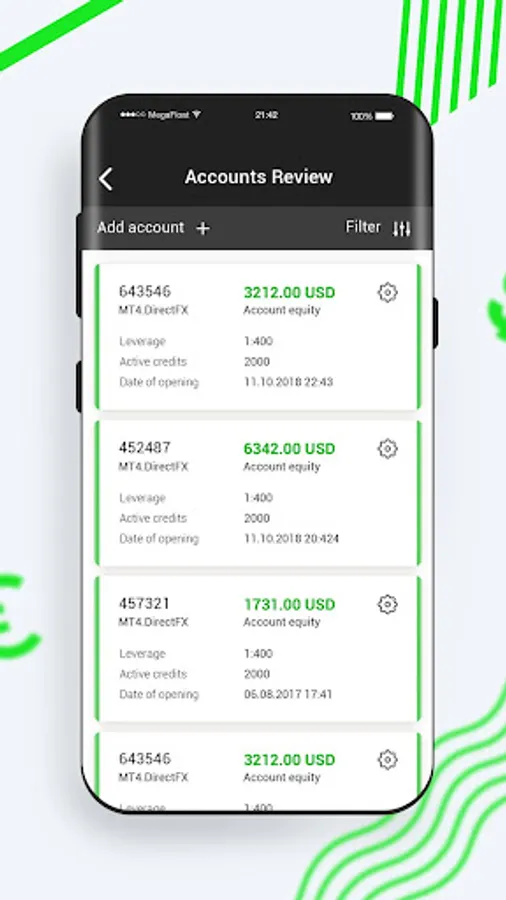
Task: Tap the battery icon in status bar
Action: (x=384, y=116)
